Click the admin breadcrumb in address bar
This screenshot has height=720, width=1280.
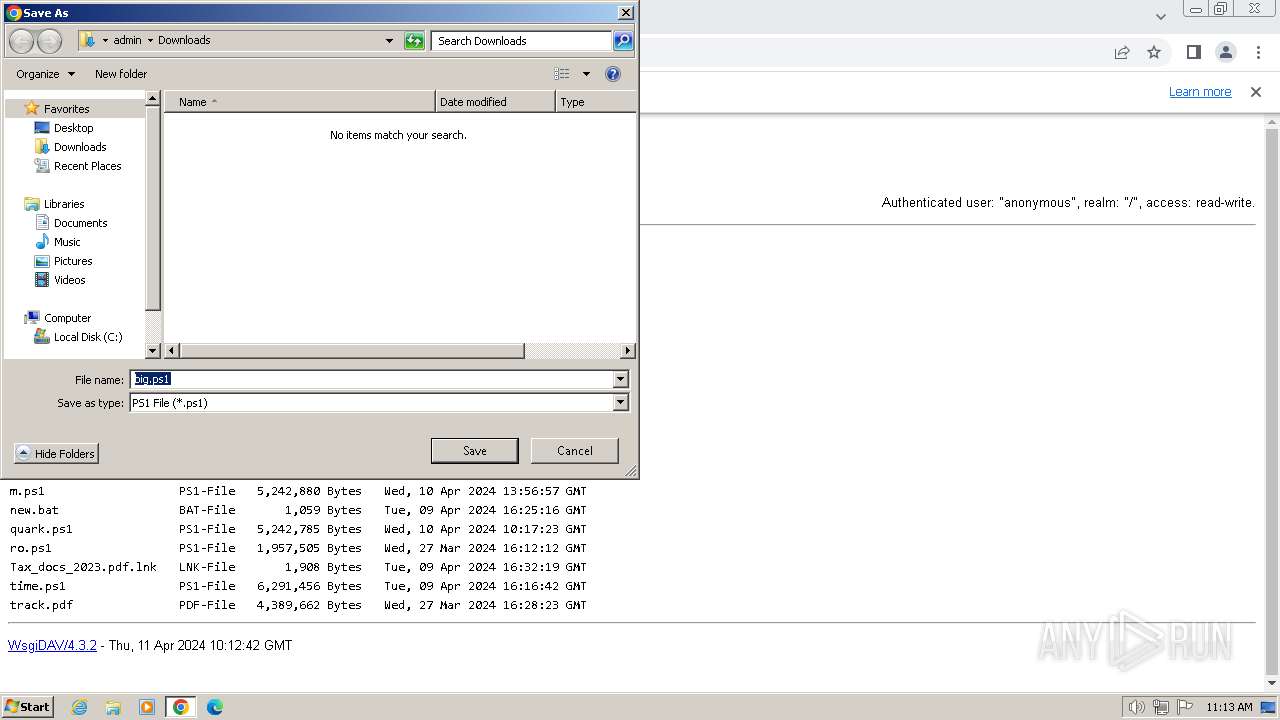coord(127,41)
